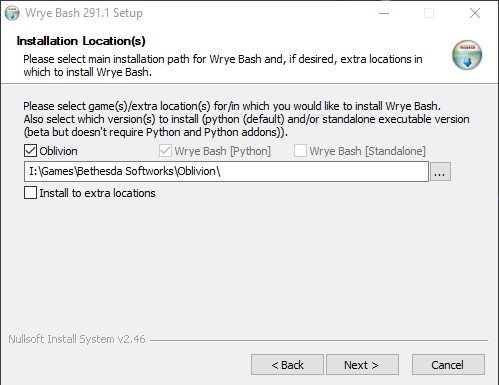Click the Wrye Bash installer icon in title bar
Image resolution: width=499 pixels, height=385 pixels.
tap(12, 13)
